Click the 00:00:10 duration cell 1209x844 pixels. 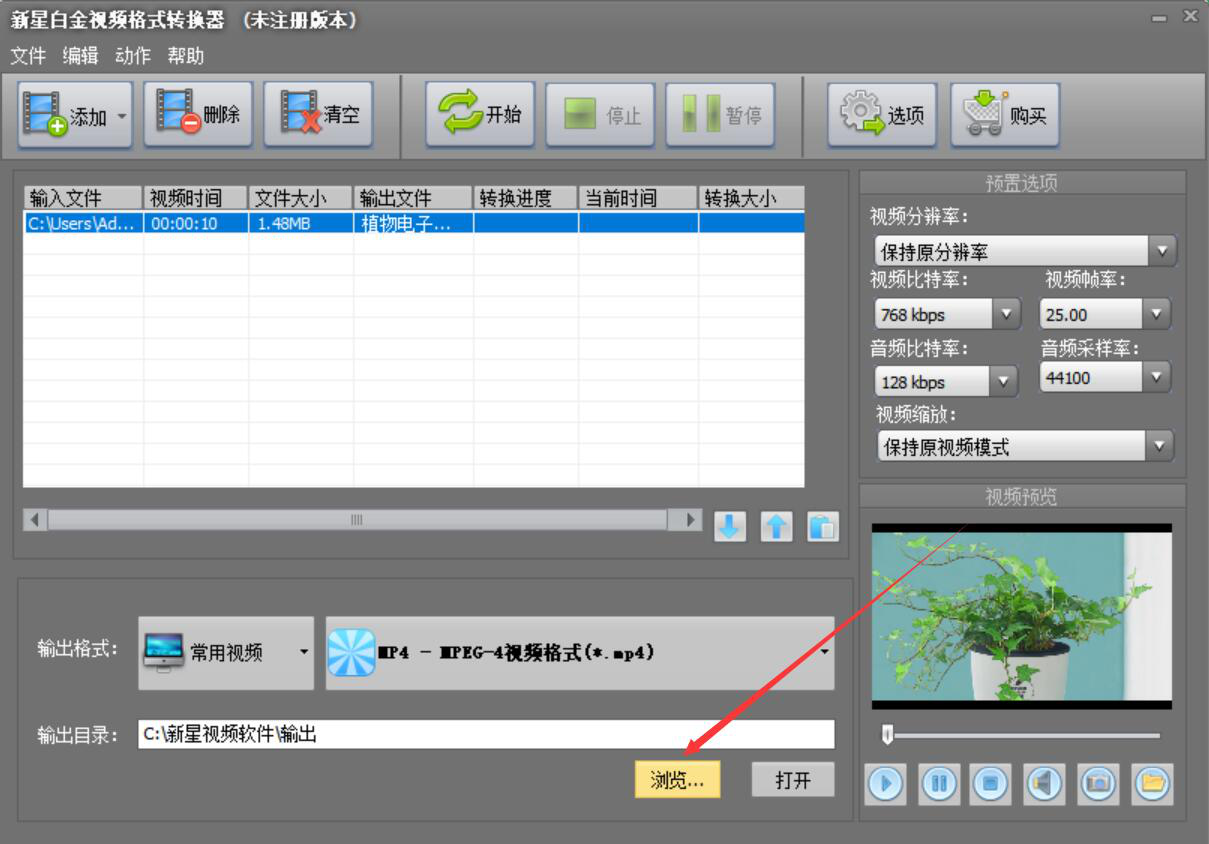[x=196, y=223]
